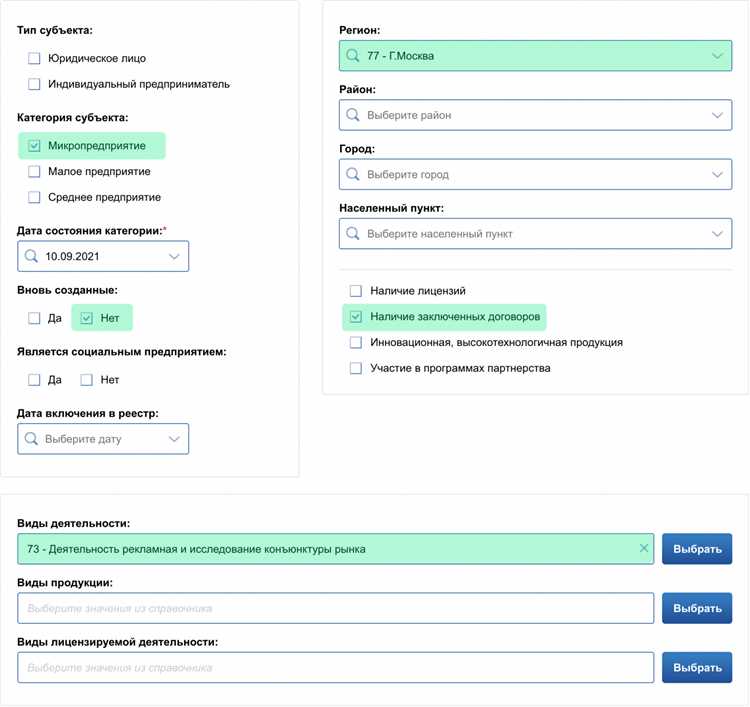This screenshot has width=750, height=707.
Task: Click the magnifier icon in Населенный пункт field
Action: [x=353, y=233]
